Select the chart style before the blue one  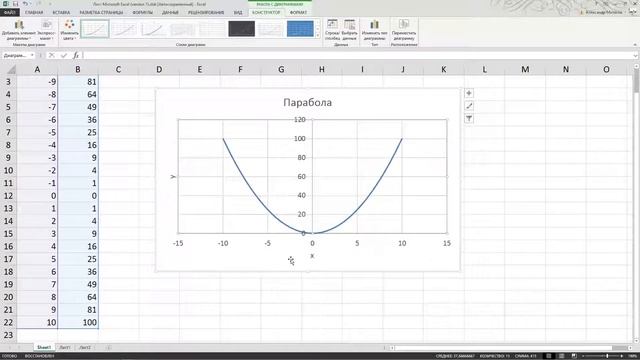coord(271,29)
